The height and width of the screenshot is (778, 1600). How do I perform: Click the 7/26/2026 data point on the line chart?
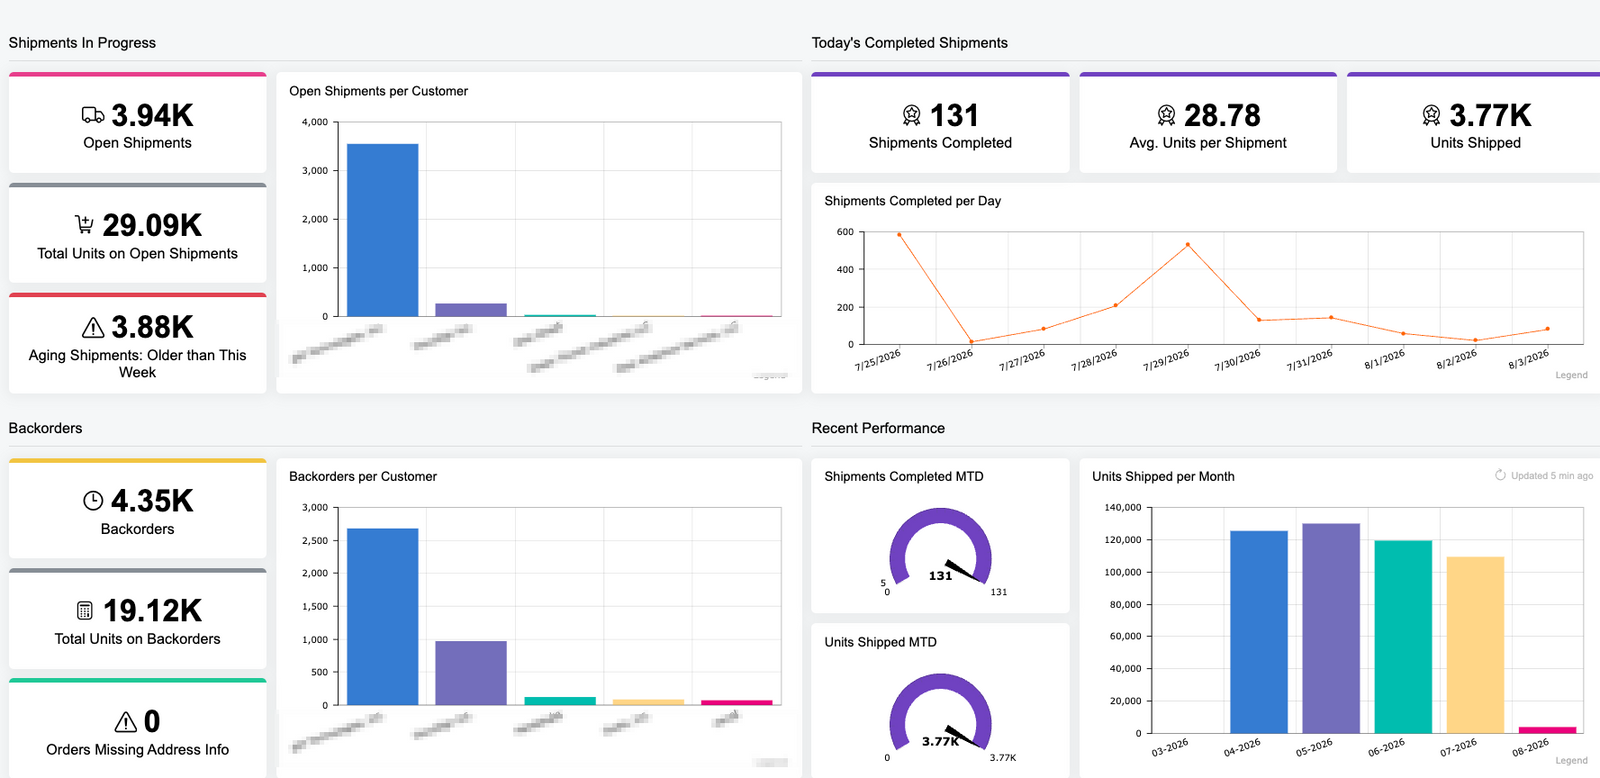pos(971,342)
